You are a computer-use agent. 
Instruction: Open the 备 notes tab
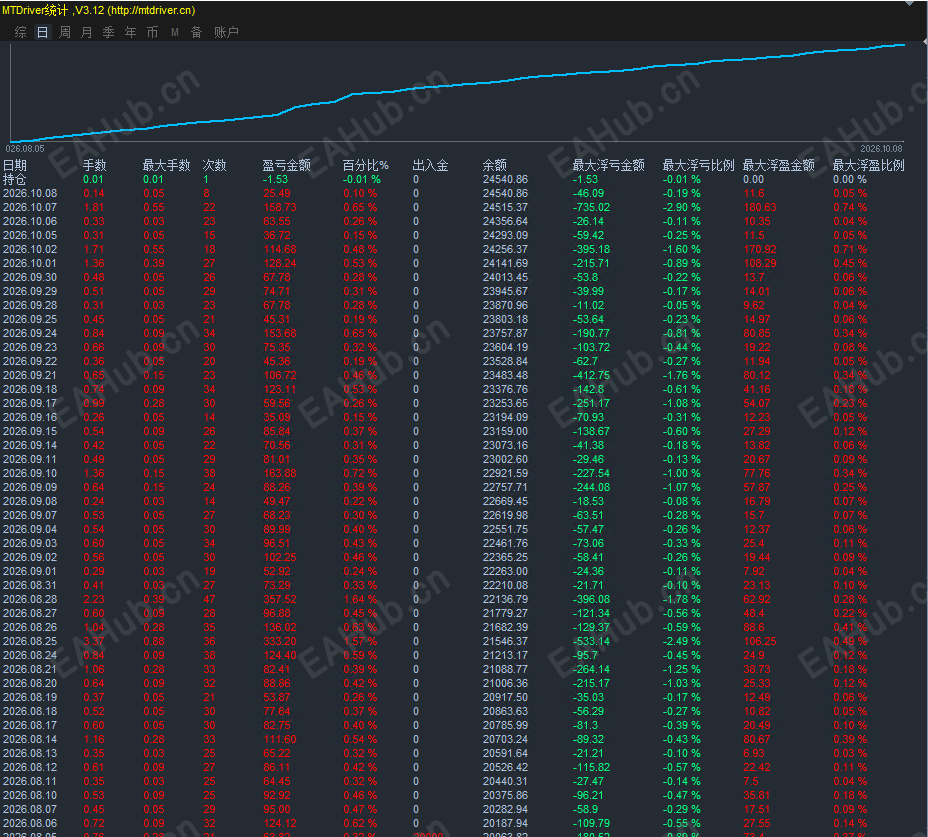(x=196, y=32)
